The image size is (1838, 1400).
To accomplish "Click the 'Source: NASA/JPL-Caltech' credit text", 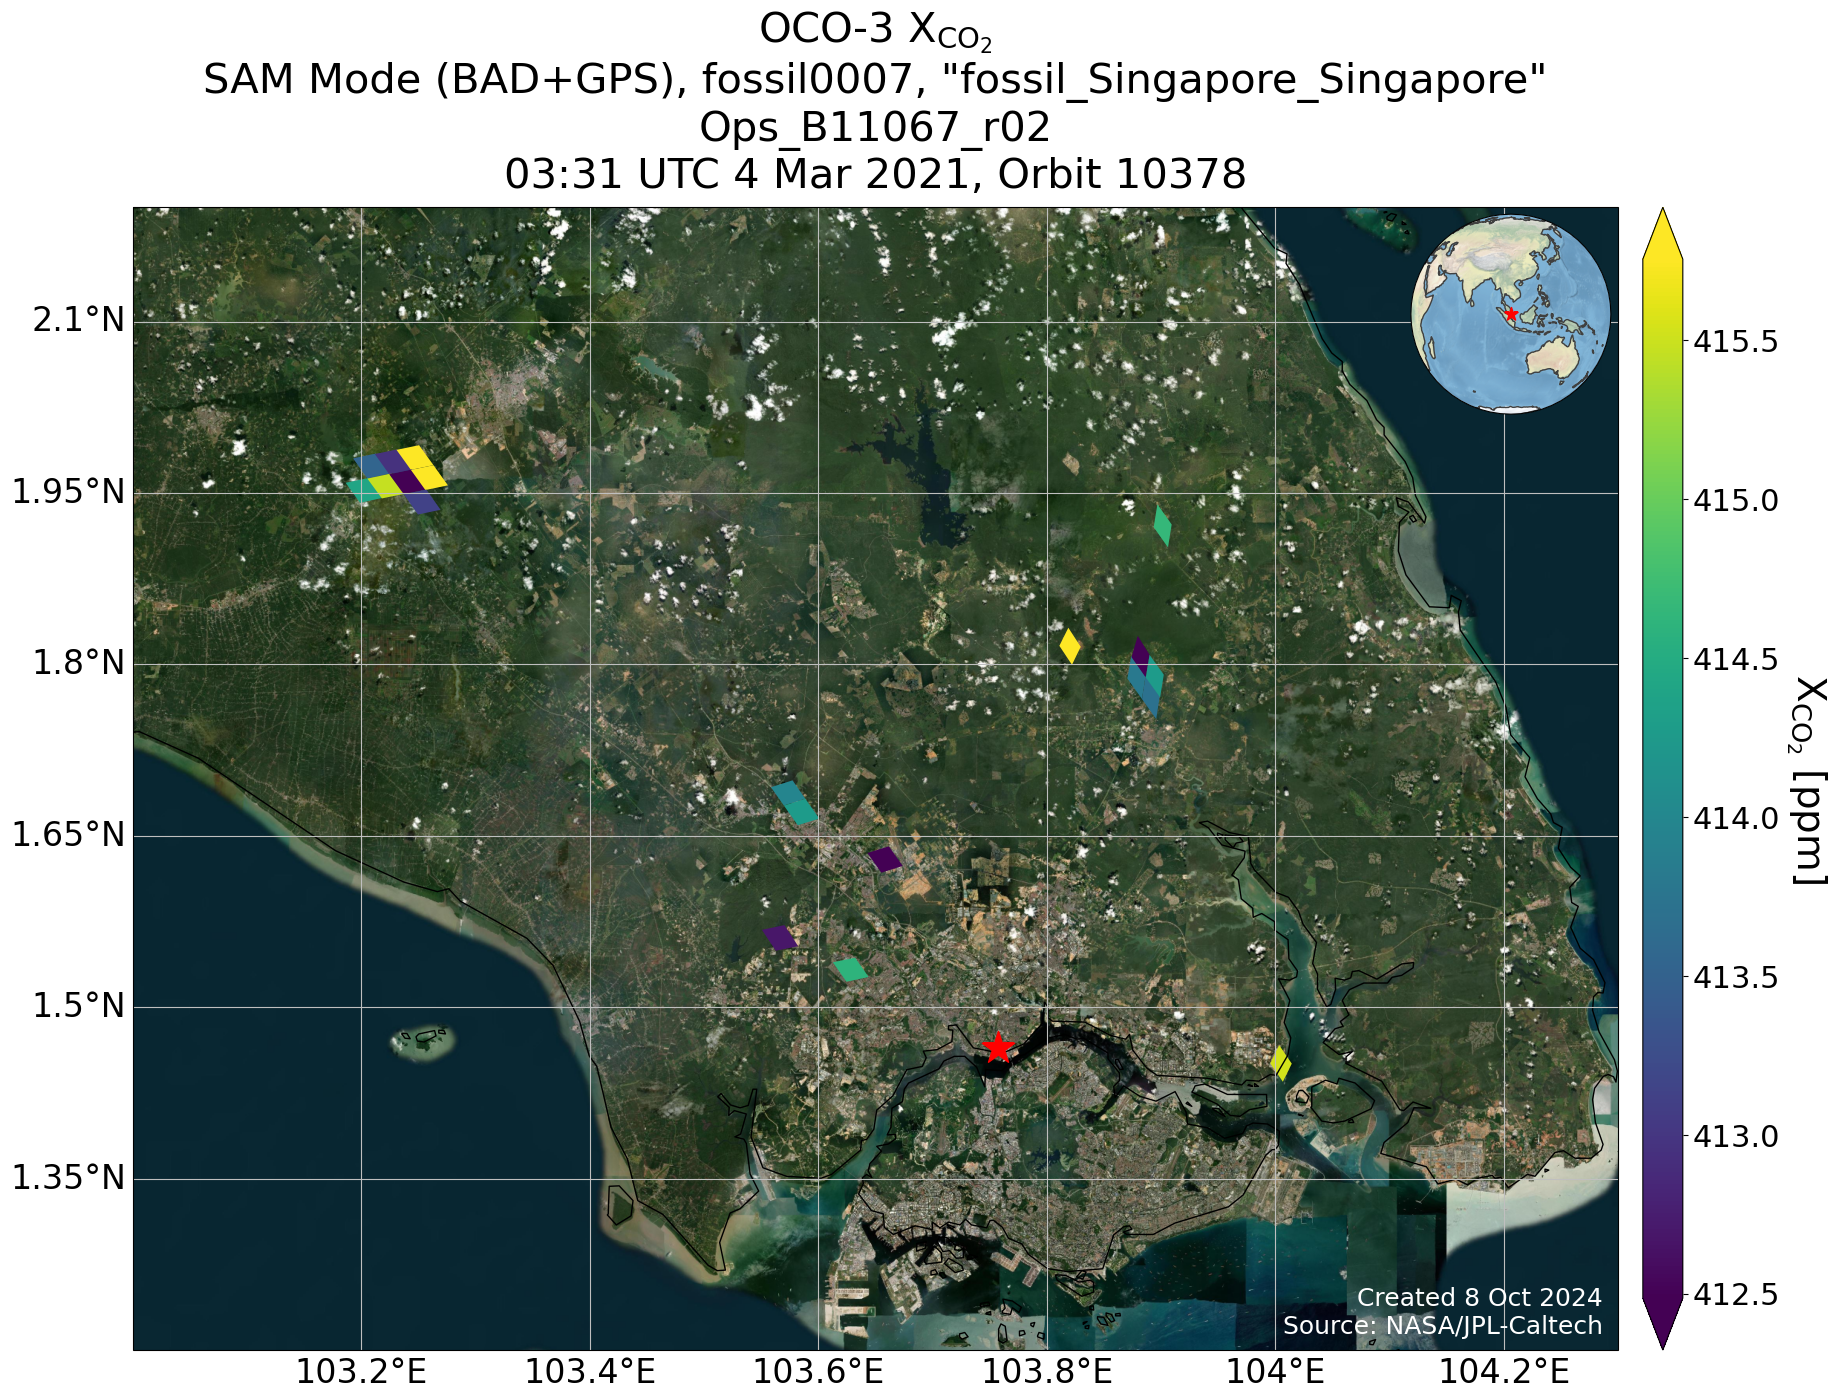I will pos(1442,1326).
